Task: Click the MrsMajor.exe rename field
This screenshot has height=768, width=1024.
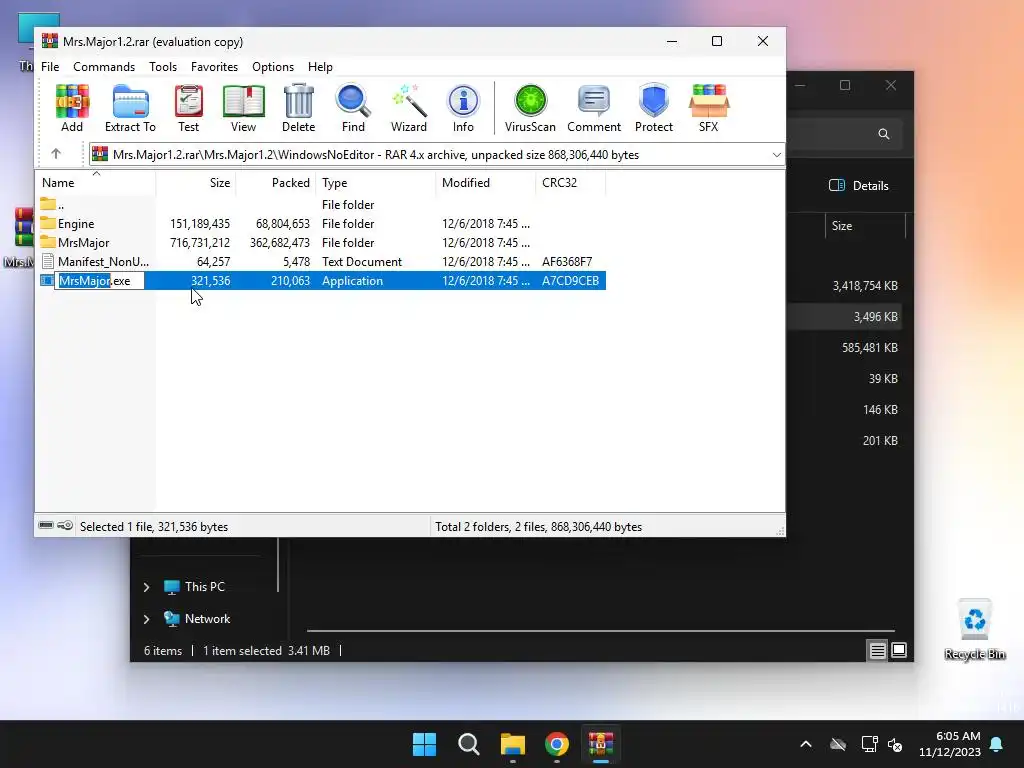Action: [x=99, y=281]
